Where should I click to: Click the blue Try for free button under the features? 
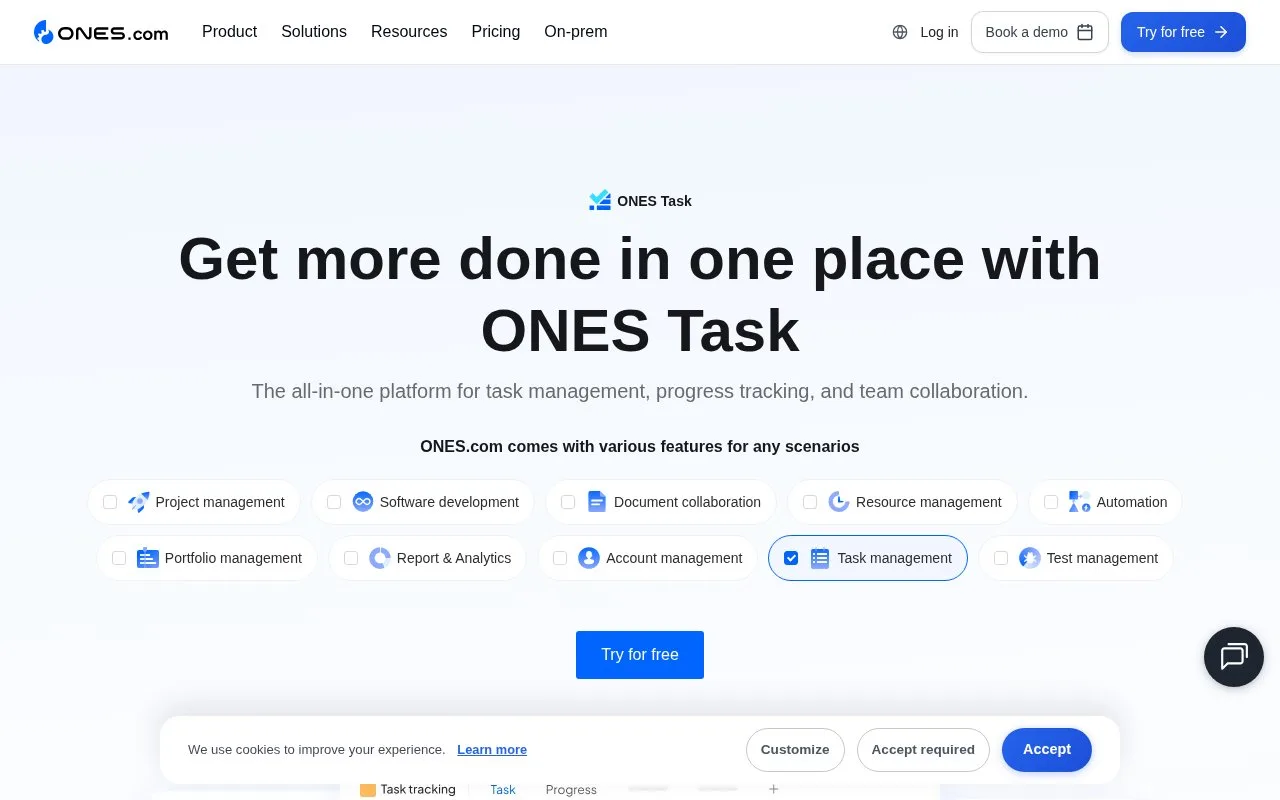640,655
